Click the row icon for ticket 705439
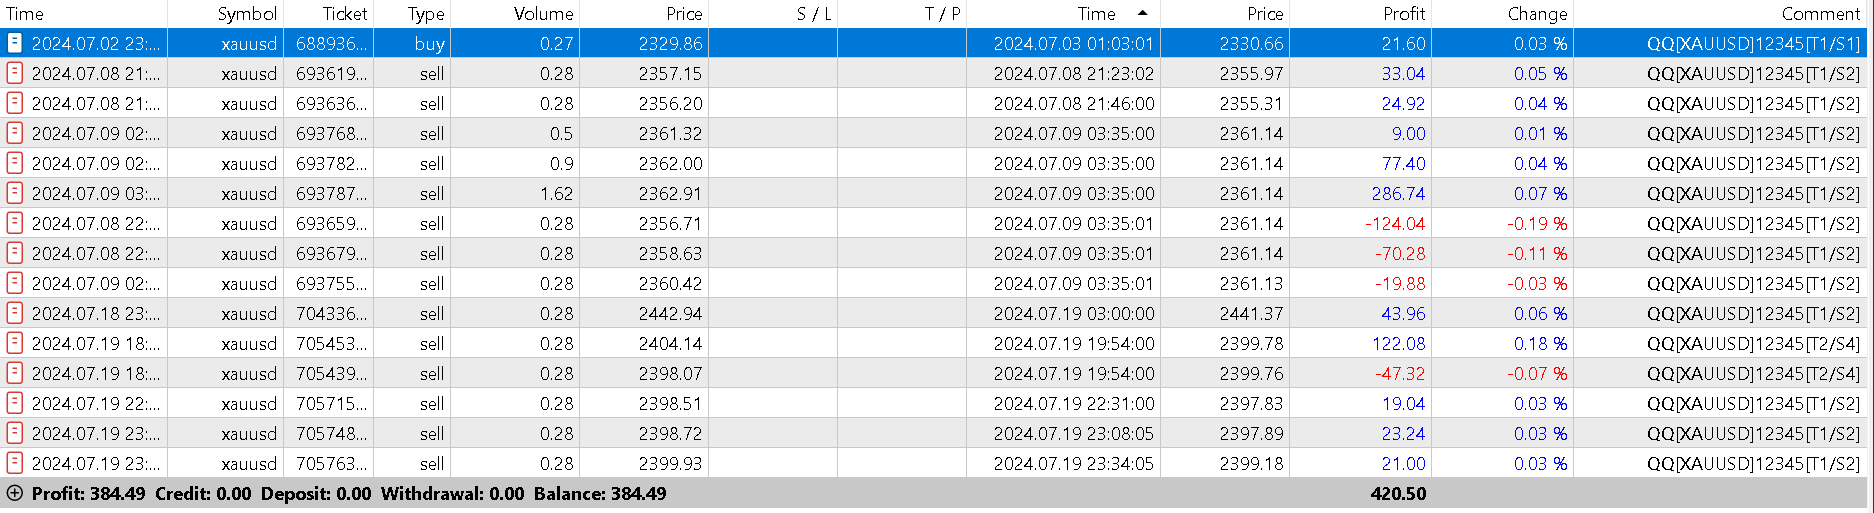Image resolution: width=1874 pixels, height=513 pixels. click(x=15, y=373)
